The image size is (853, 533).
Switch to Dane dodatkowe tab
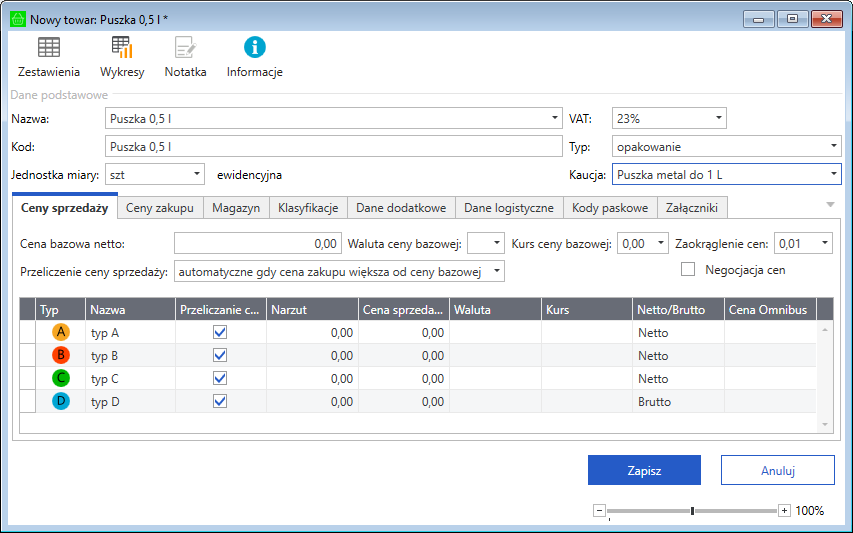(x=401, y=208)
